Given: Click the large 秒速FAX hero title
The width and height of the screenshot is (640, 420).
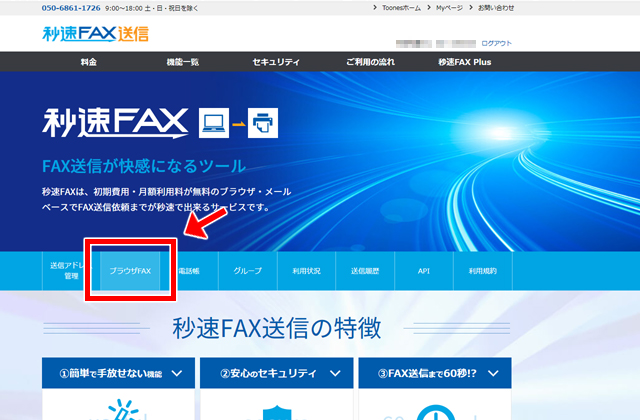Looking at the screenshot, I should pyautogui.click(x=115, y=123).
